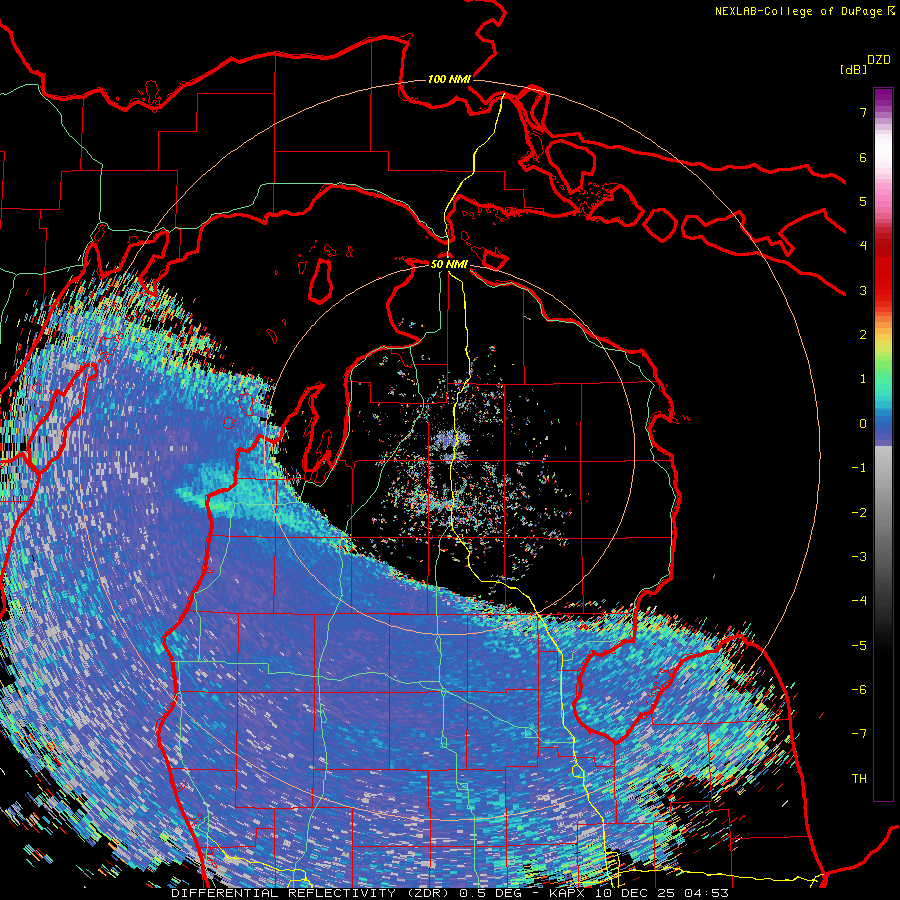This screenshot has height=900, width=900.
Task: Click the DZD legend title
Action: (879, 60)
